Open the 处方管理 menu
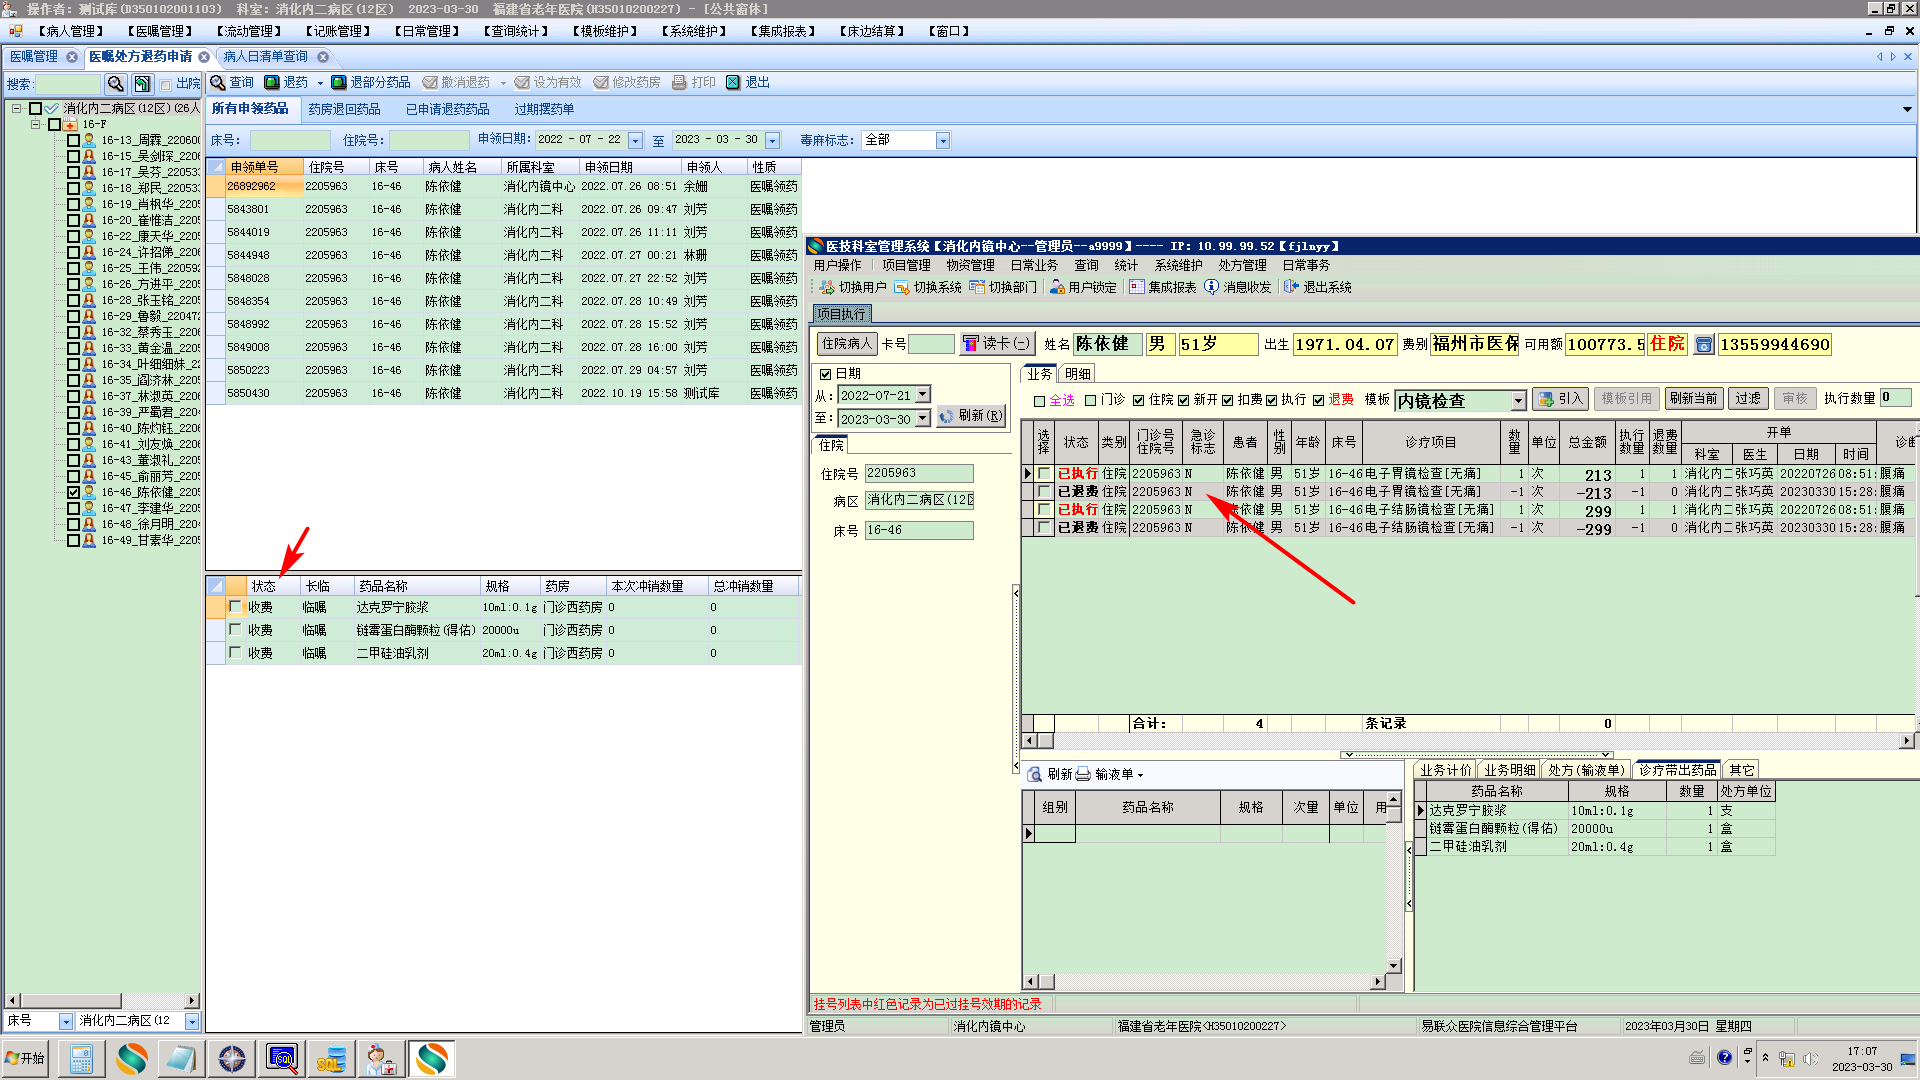Viewport: 1920px width, 1080px height. (1242, 266)
